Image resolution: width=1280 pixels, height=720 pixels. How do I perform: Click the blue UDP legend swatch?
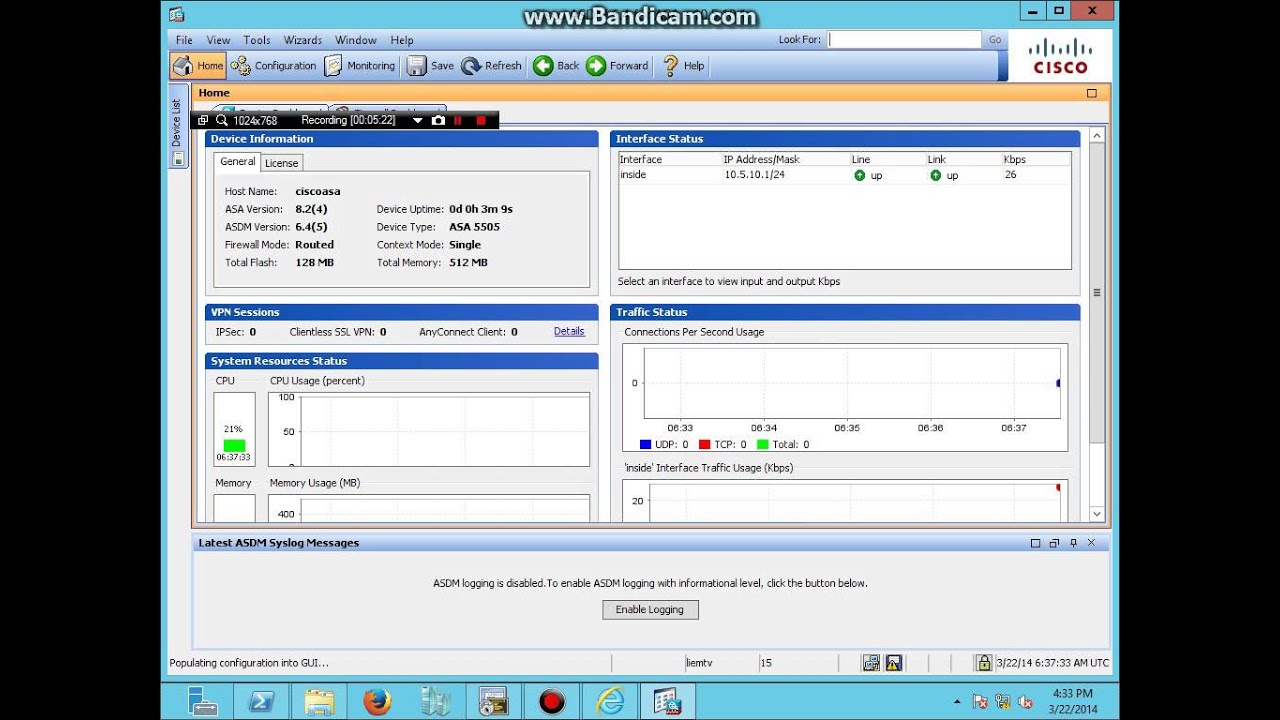[x=645, y=445]
